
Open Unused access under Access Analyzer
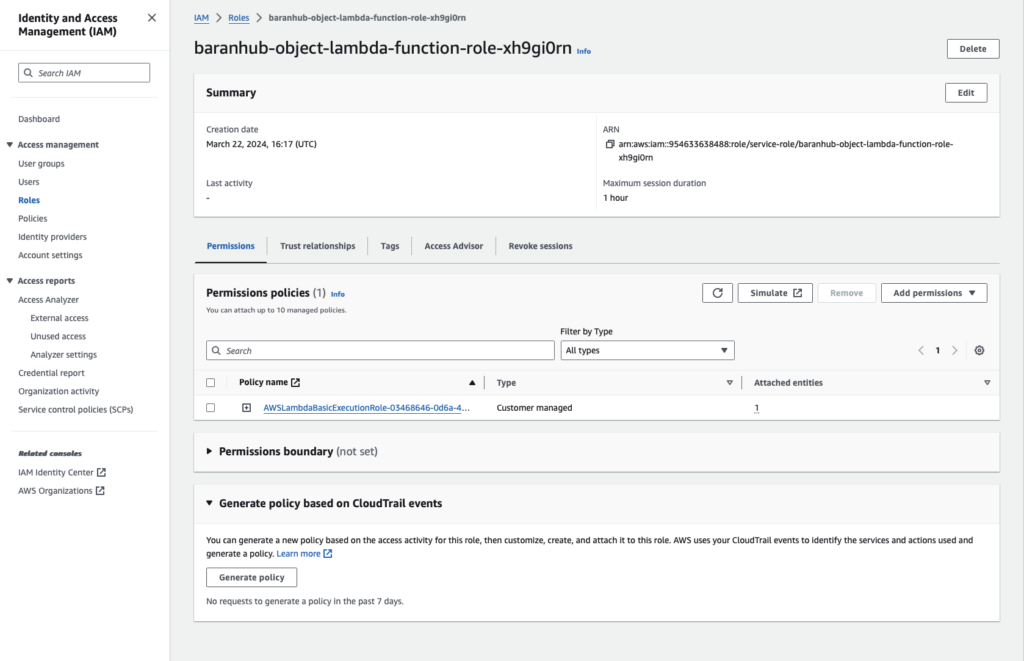coord(58,336)
